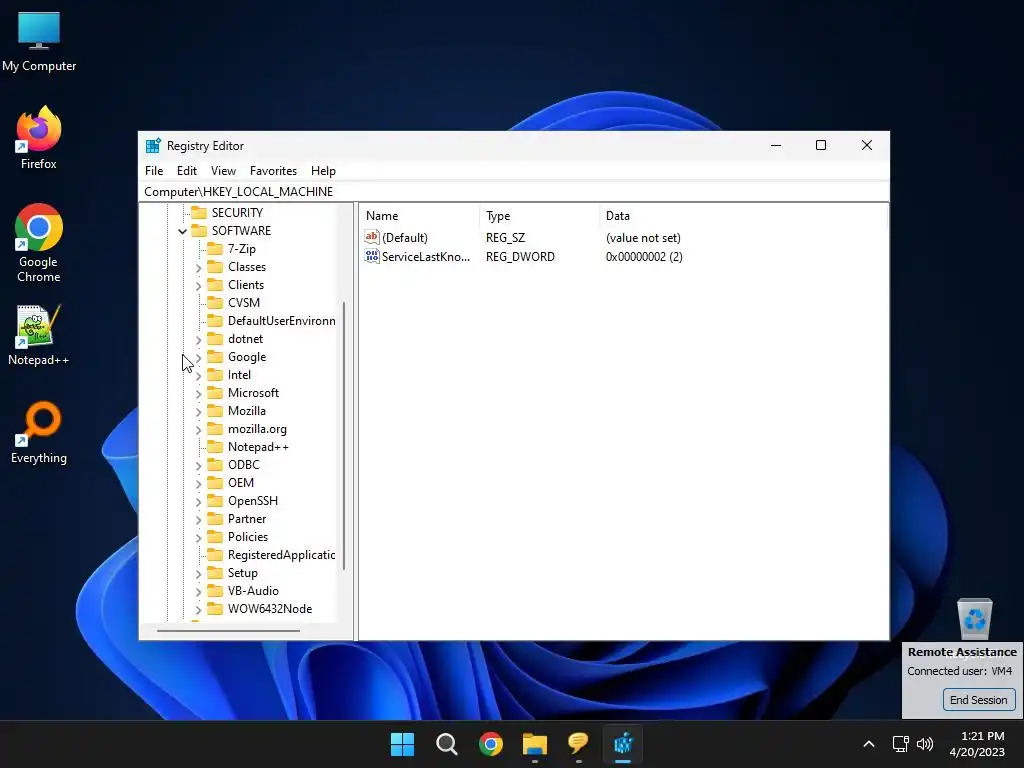
Task: Expand the Setup key
Action: (199, 573)
